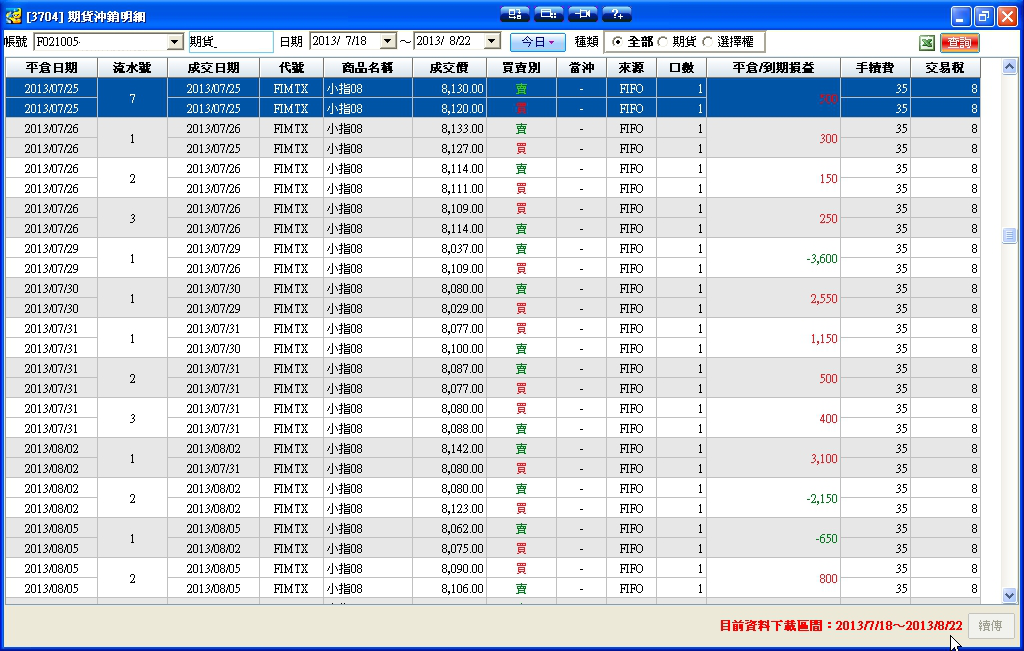Select profit cell -3,600
Image resolution: width=1024 pixels, height=651 pixels.
(774, 259)
